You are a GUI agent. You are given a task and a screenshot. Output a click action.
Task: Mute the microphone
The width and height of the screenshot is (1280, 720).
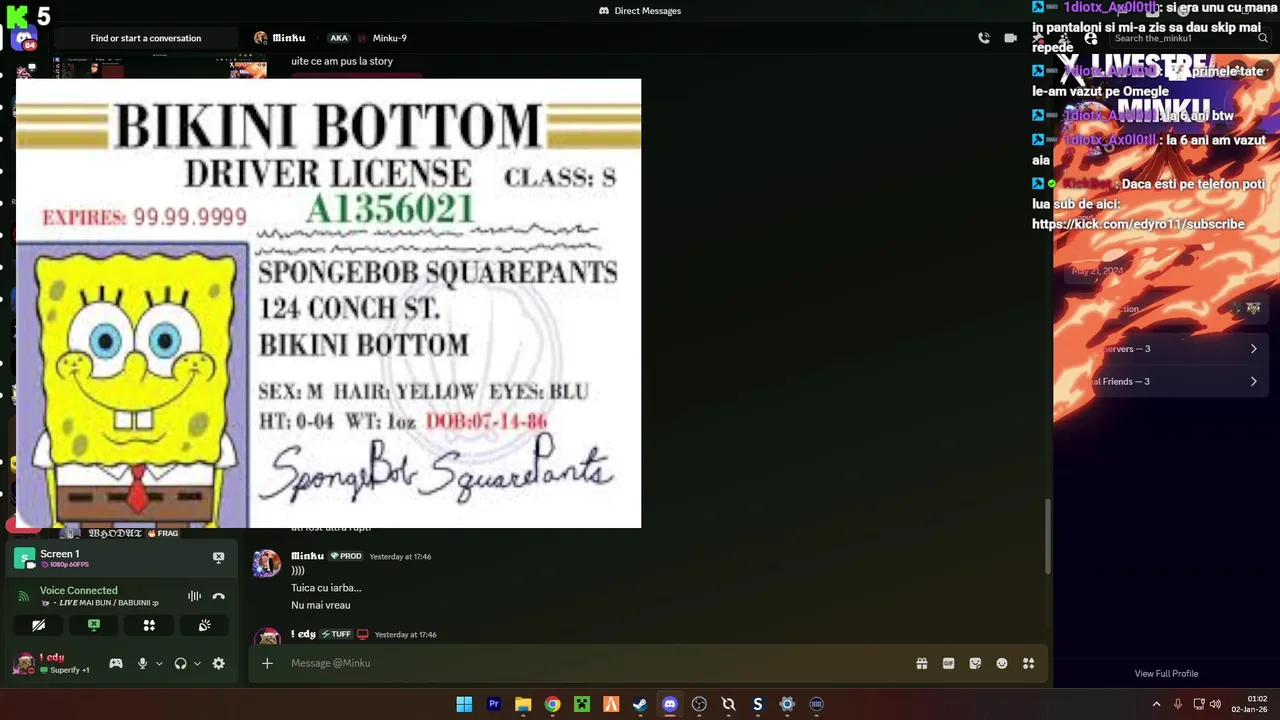[x=142, y=663]
